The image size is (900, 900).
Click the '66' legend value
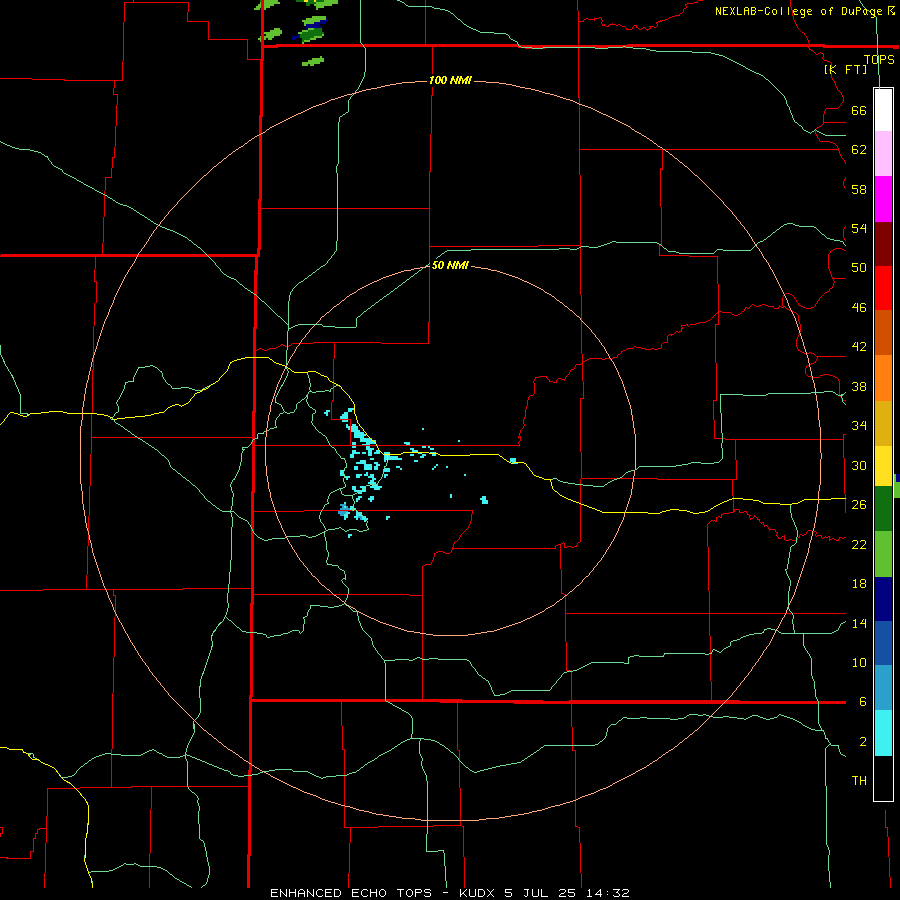tap(859, 110)
